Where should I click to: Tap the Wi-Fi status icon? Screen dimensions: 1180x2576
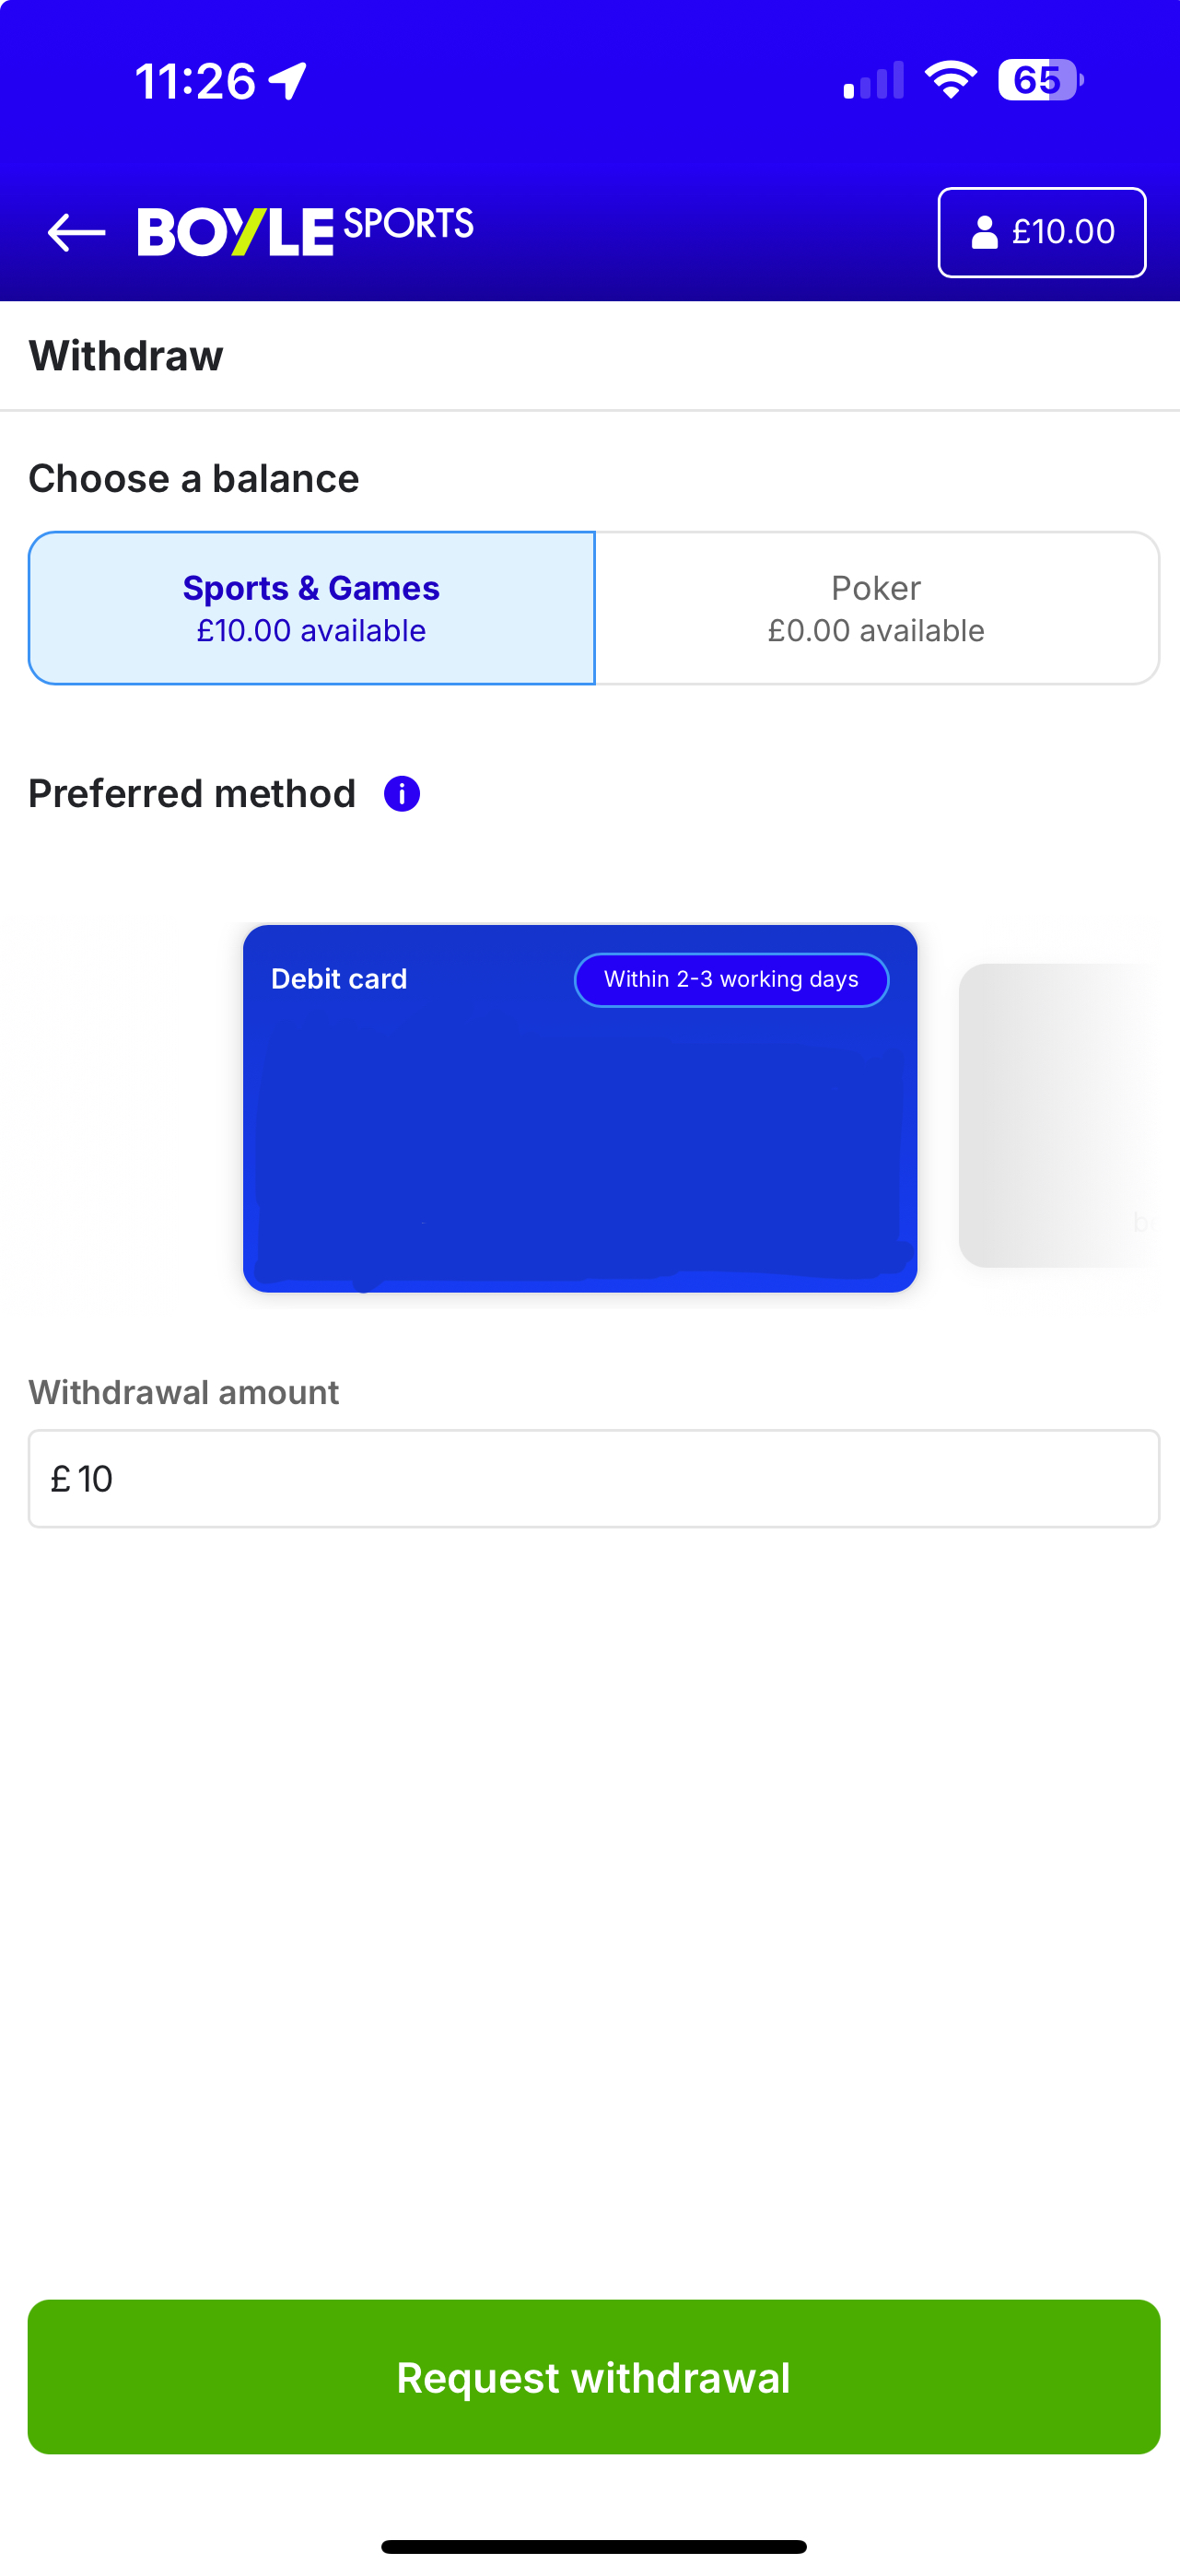coord(950,80)
